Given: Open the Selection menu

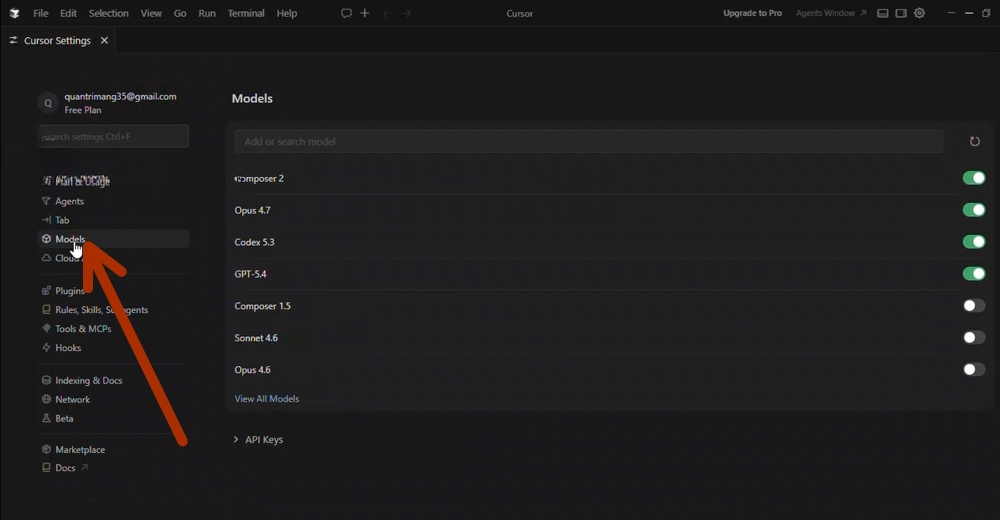Looking at the screenshot, I should pyautogui.click(x=108, y=13).
